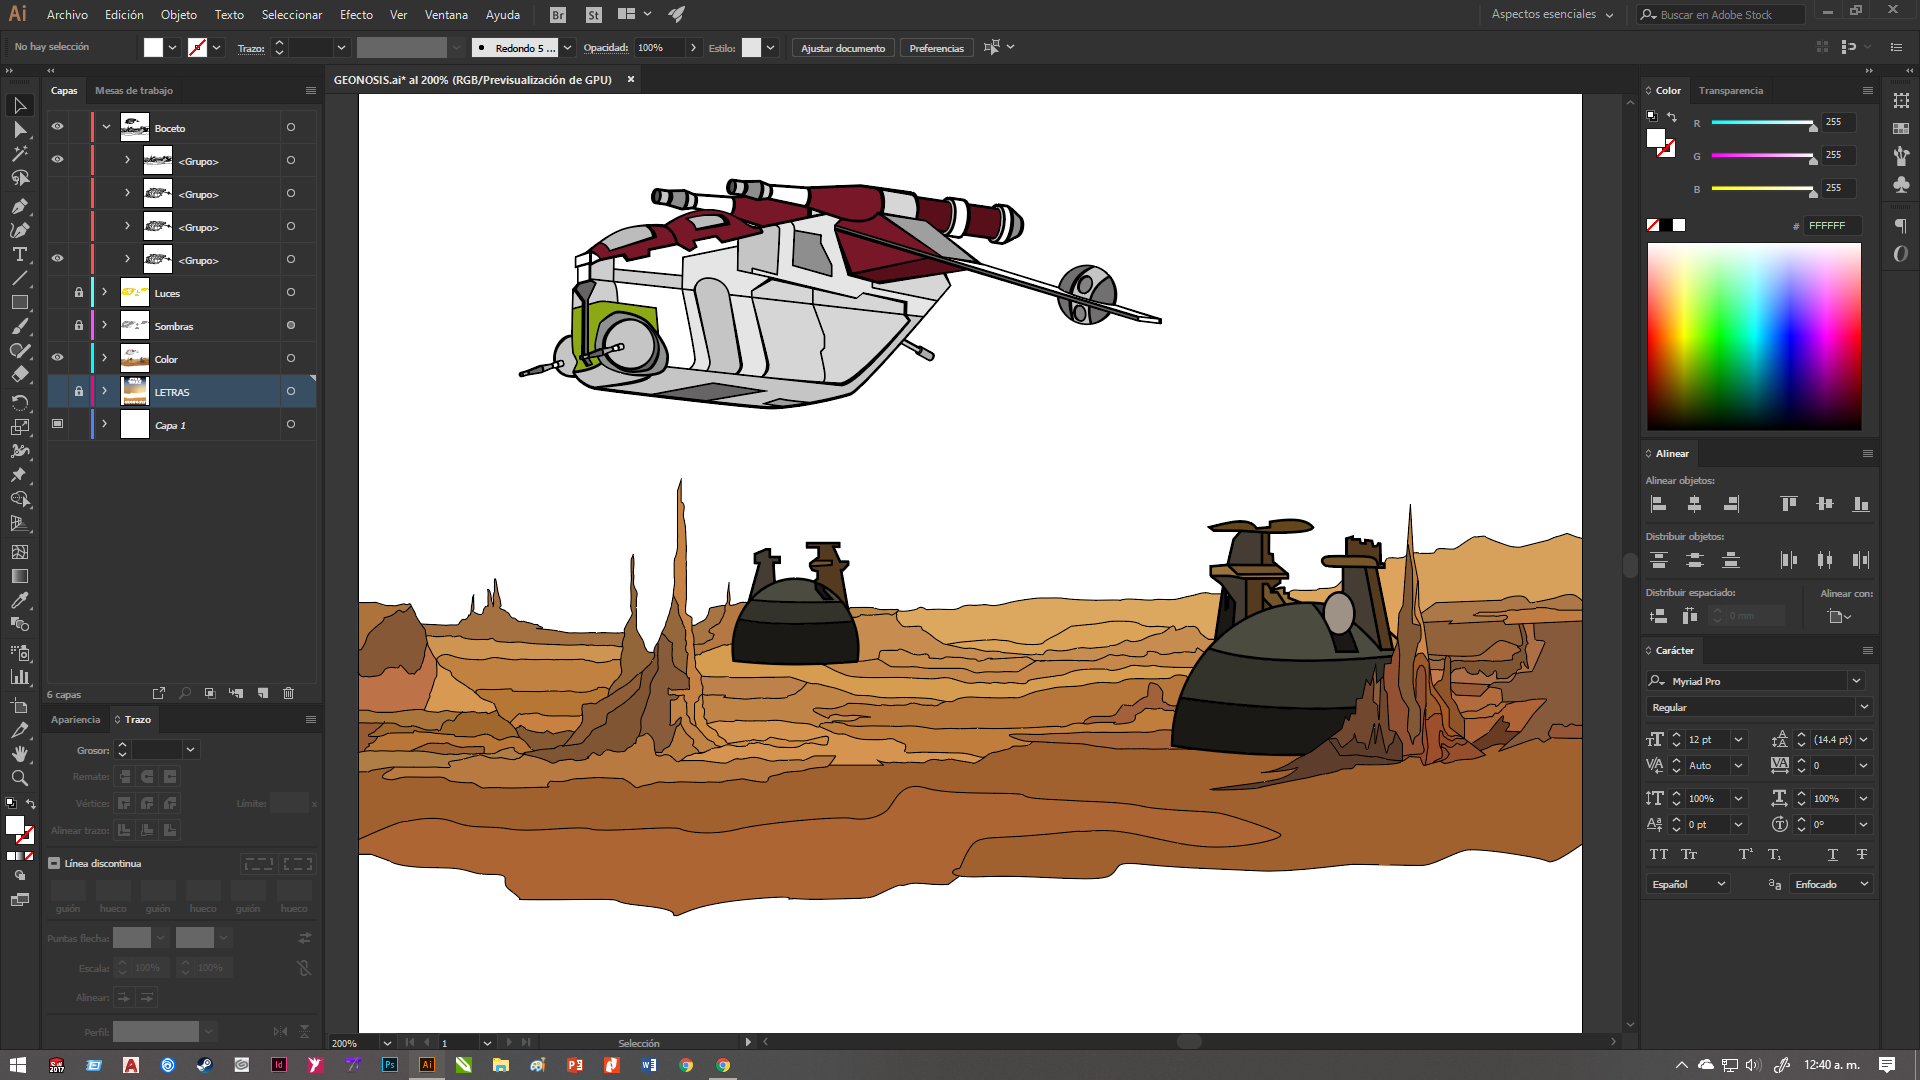This screenshot has width=1920, height=1080.
Task: Select the Pen tool
Action: pos(19,206)
